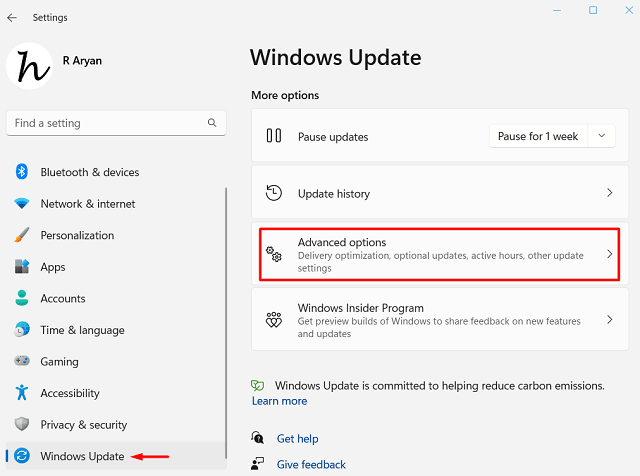The width and height of the screenshot is (640, 476).
Task: Go to Privacy & security settings
Action: 83,425
